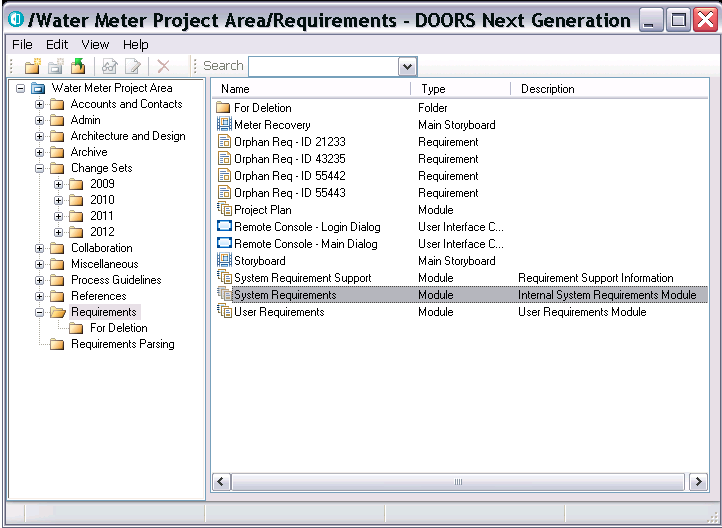Screen dimensions: 722x528
Task: Collapse the Water Meter Project Area root
Action: (x=21, y=88)
